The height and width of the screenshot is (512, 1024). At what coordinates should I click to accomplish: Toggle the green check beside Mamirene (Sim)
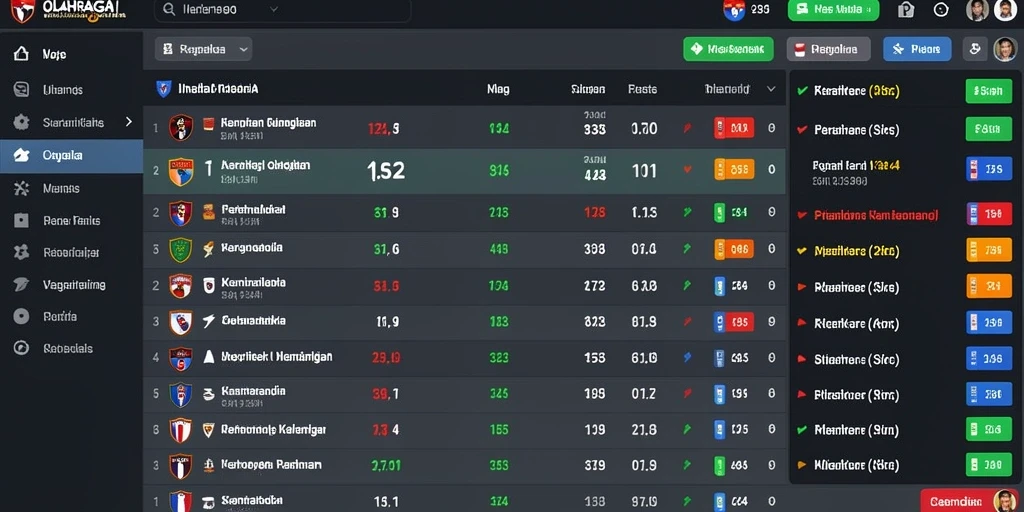(803, 430)
